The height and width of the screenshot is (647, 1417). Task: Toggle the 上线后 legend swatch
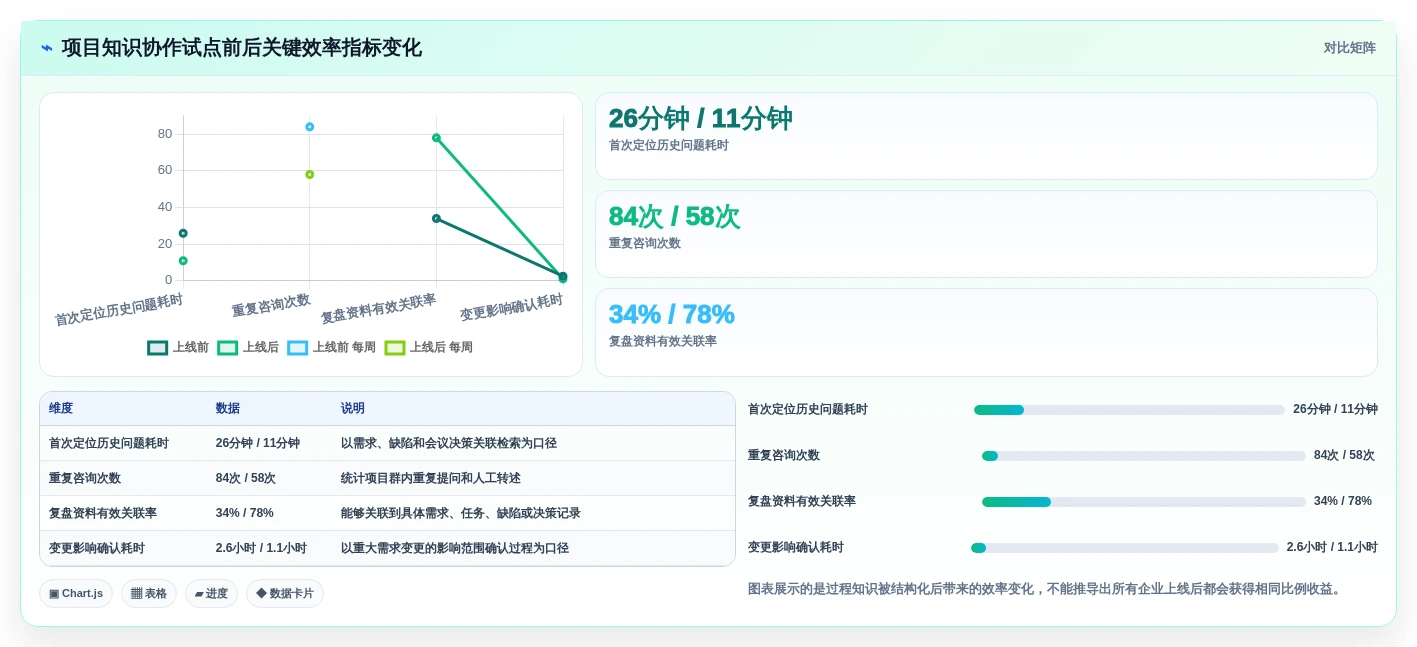coord(228,348)
